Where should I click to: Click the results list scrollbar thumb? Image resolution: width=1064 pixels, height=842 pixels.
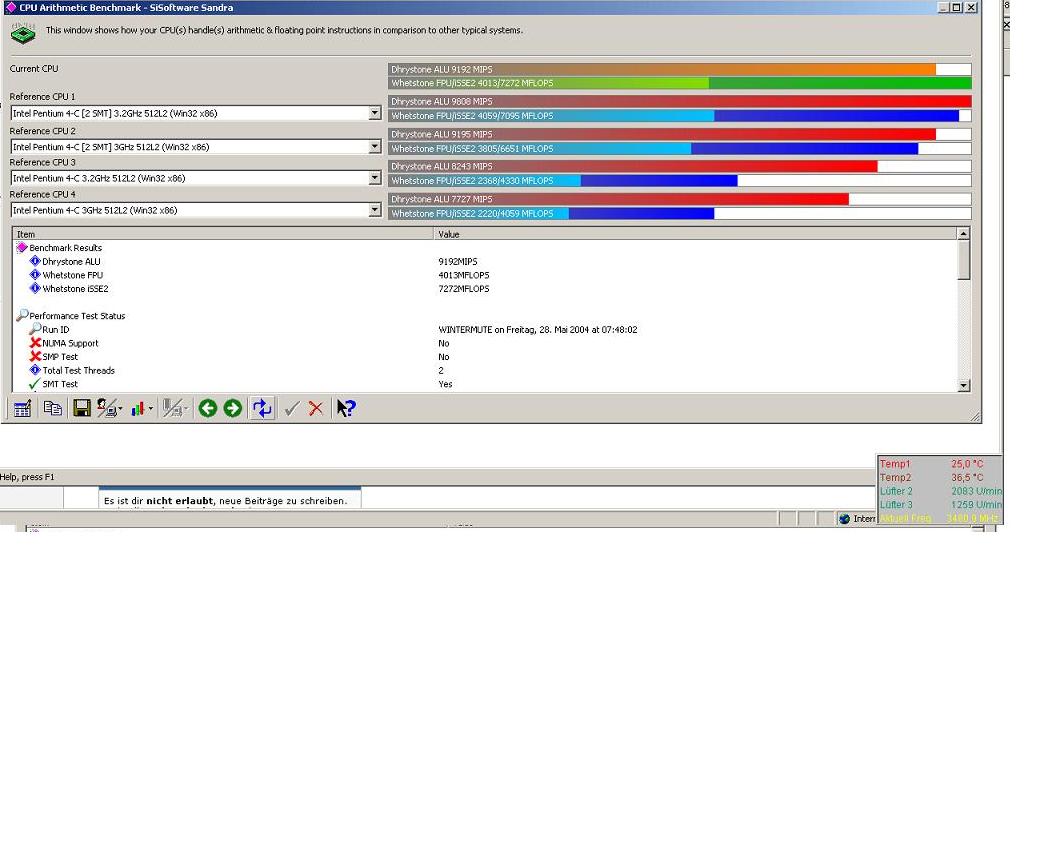coord(964,260)
